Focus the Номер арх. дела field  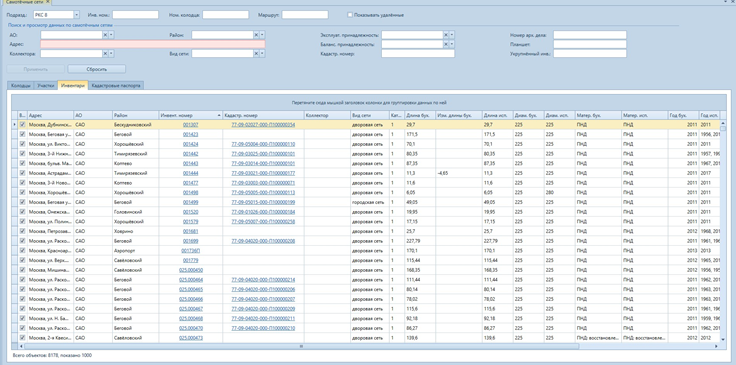click(x=590, y=35)
